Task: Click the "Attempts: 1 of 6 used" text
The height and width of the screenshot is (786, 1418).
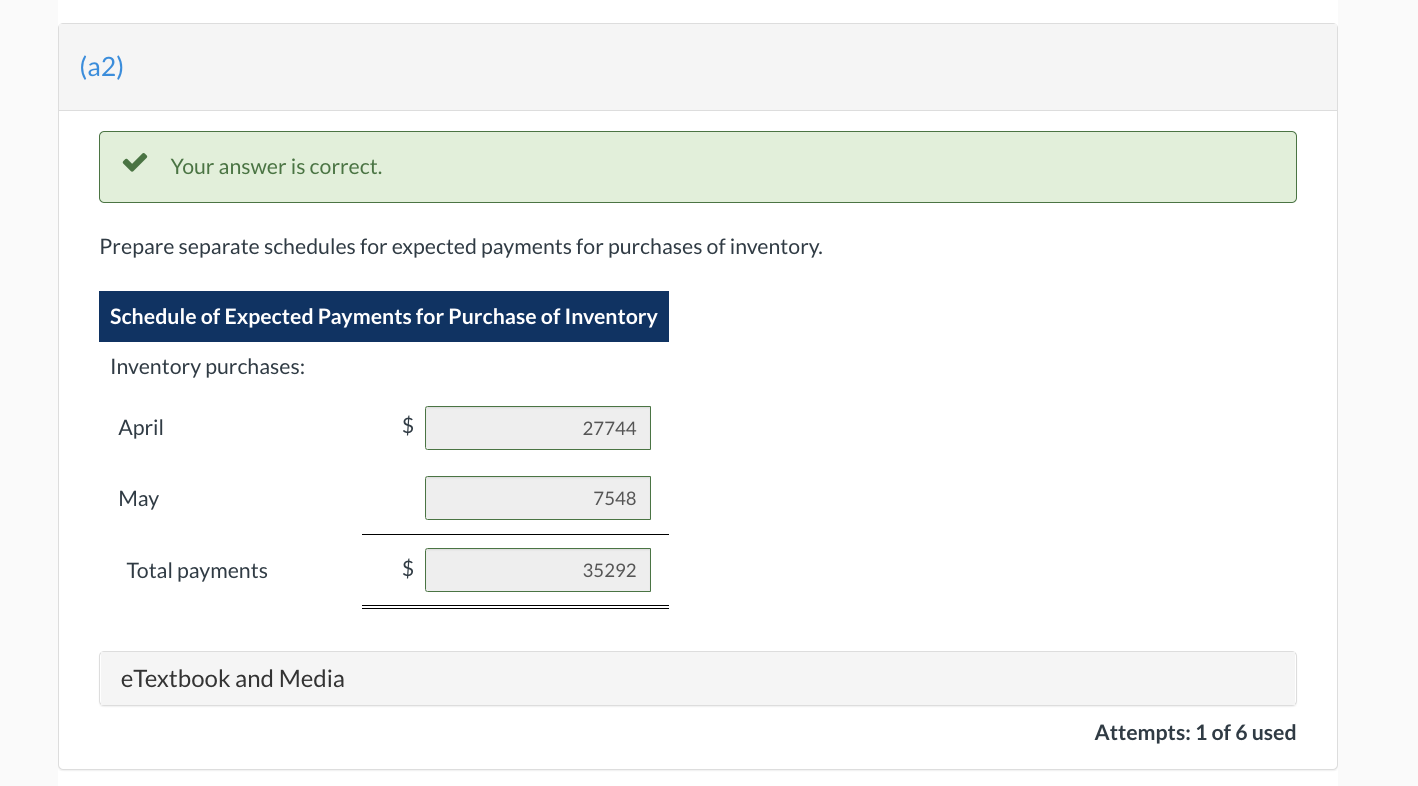Action: click(x=1195, y=733)
